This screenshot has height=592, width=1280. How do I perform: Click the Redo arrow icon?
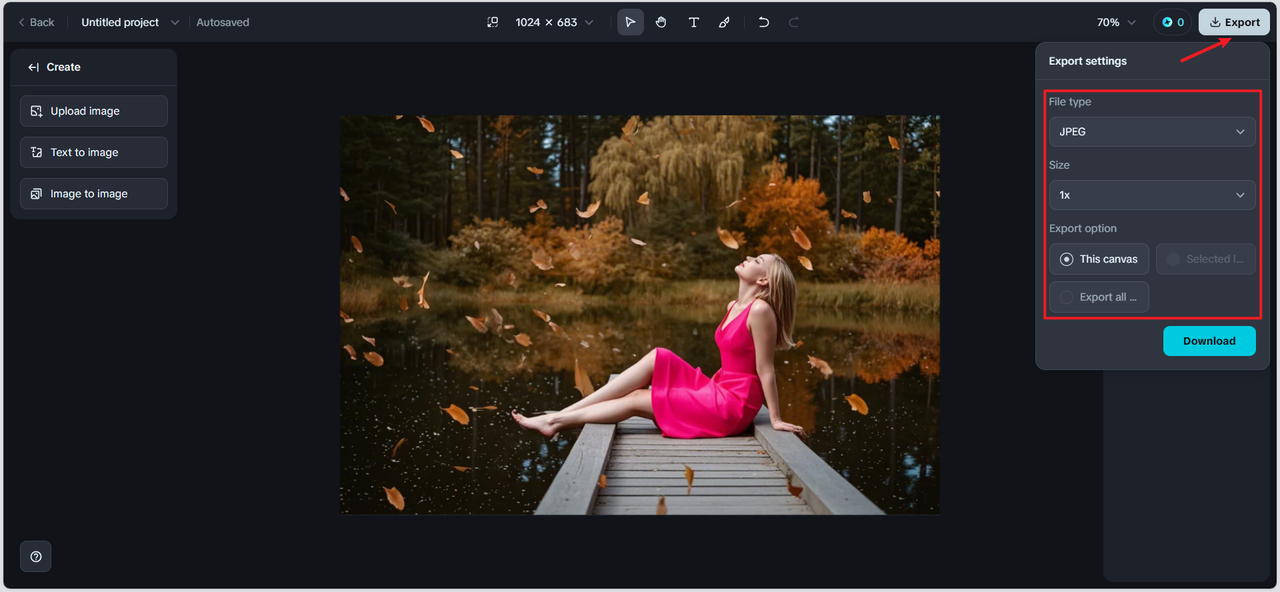794,22
